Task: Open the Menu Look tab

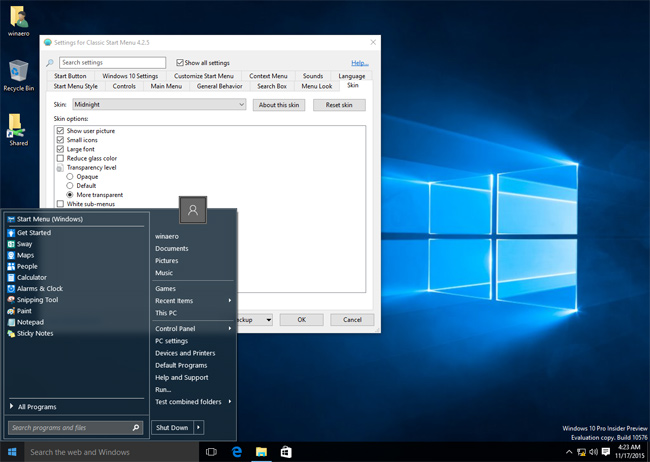Action: 315,86
